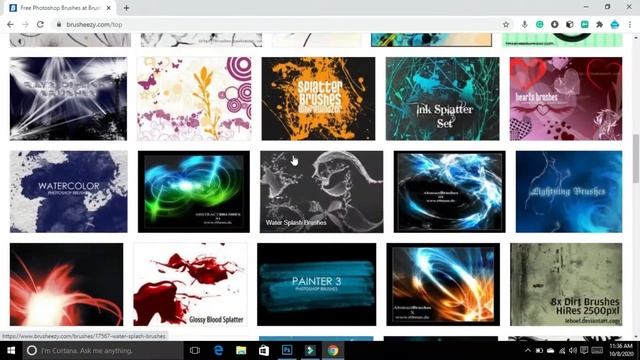Open the taskbar clock and date
Screen dimensions: 640x360
pyautogui.click(x=621, y=351)
